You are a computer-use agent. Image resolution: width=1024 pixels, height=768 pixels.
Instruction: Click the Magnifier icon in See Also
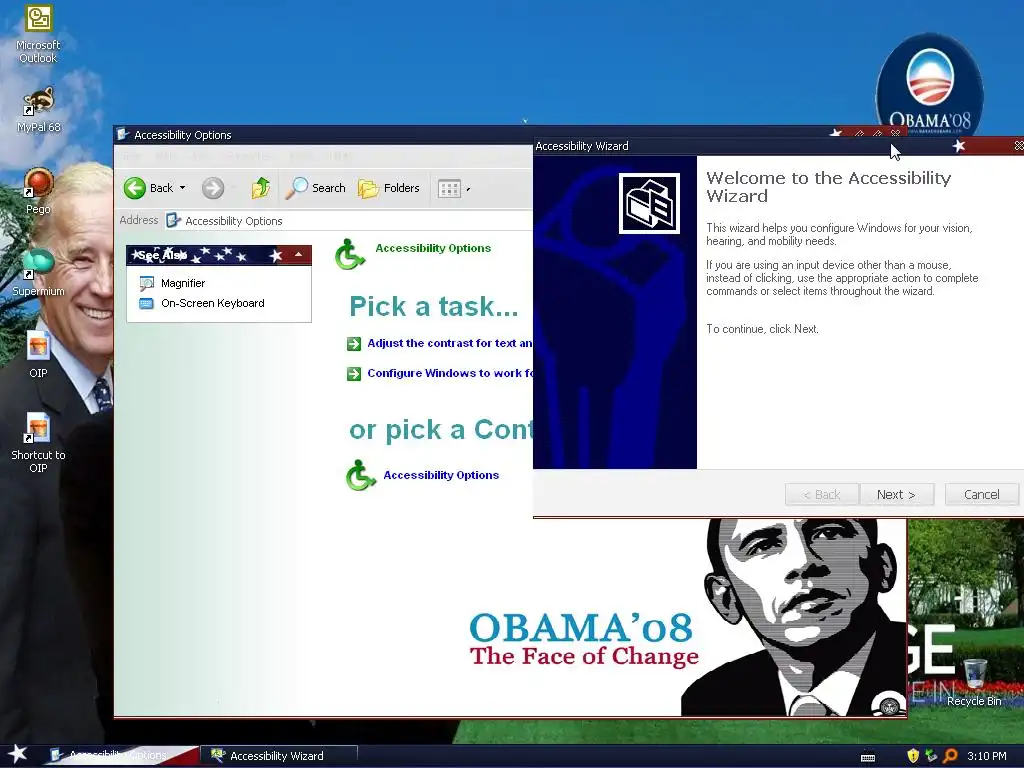(x=147, y=283)
